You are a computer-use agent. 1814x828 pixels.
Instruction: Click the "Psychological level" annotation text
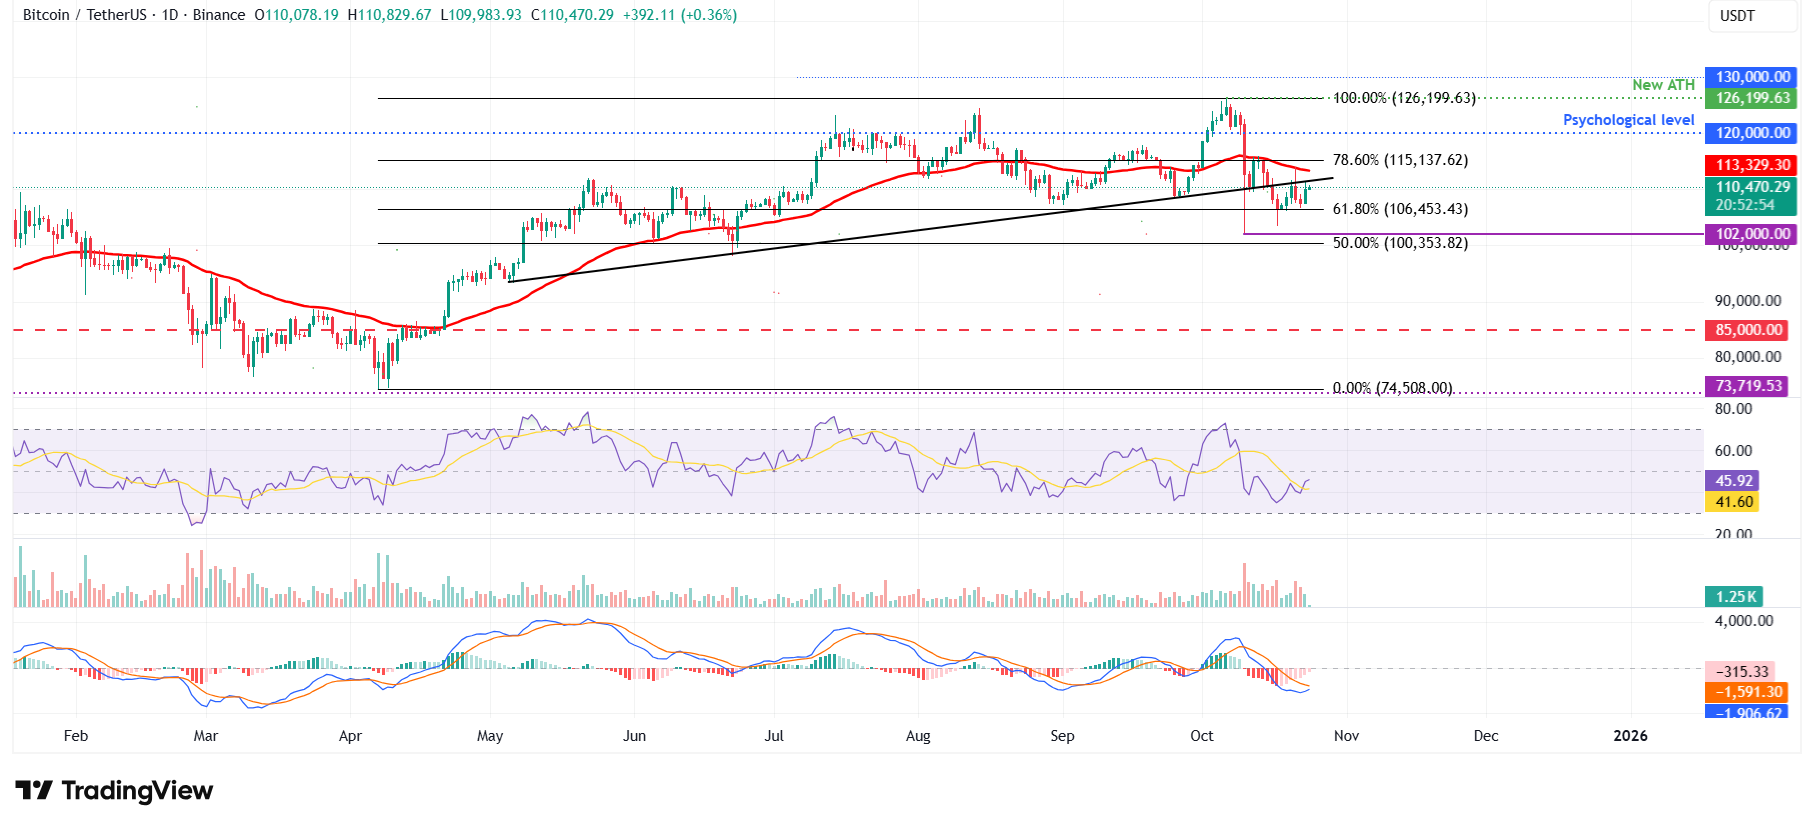[x=1628, y=120]
